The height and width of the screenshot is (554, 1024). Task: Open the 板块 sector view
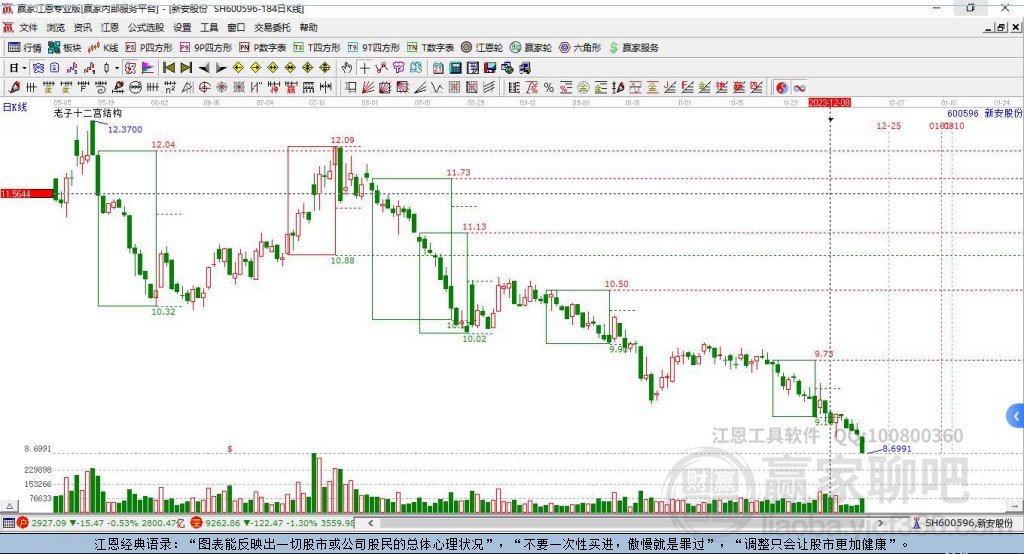coord(64,48)
